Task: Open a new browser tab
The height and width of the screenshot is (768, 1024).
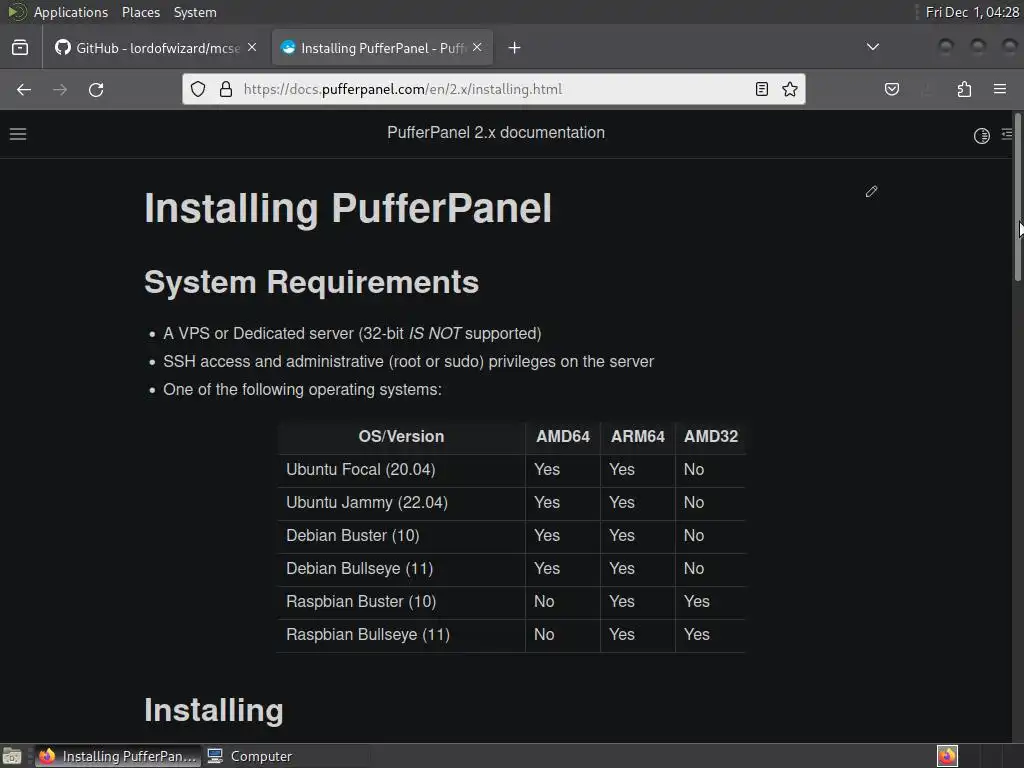Action: pos(515,48)
